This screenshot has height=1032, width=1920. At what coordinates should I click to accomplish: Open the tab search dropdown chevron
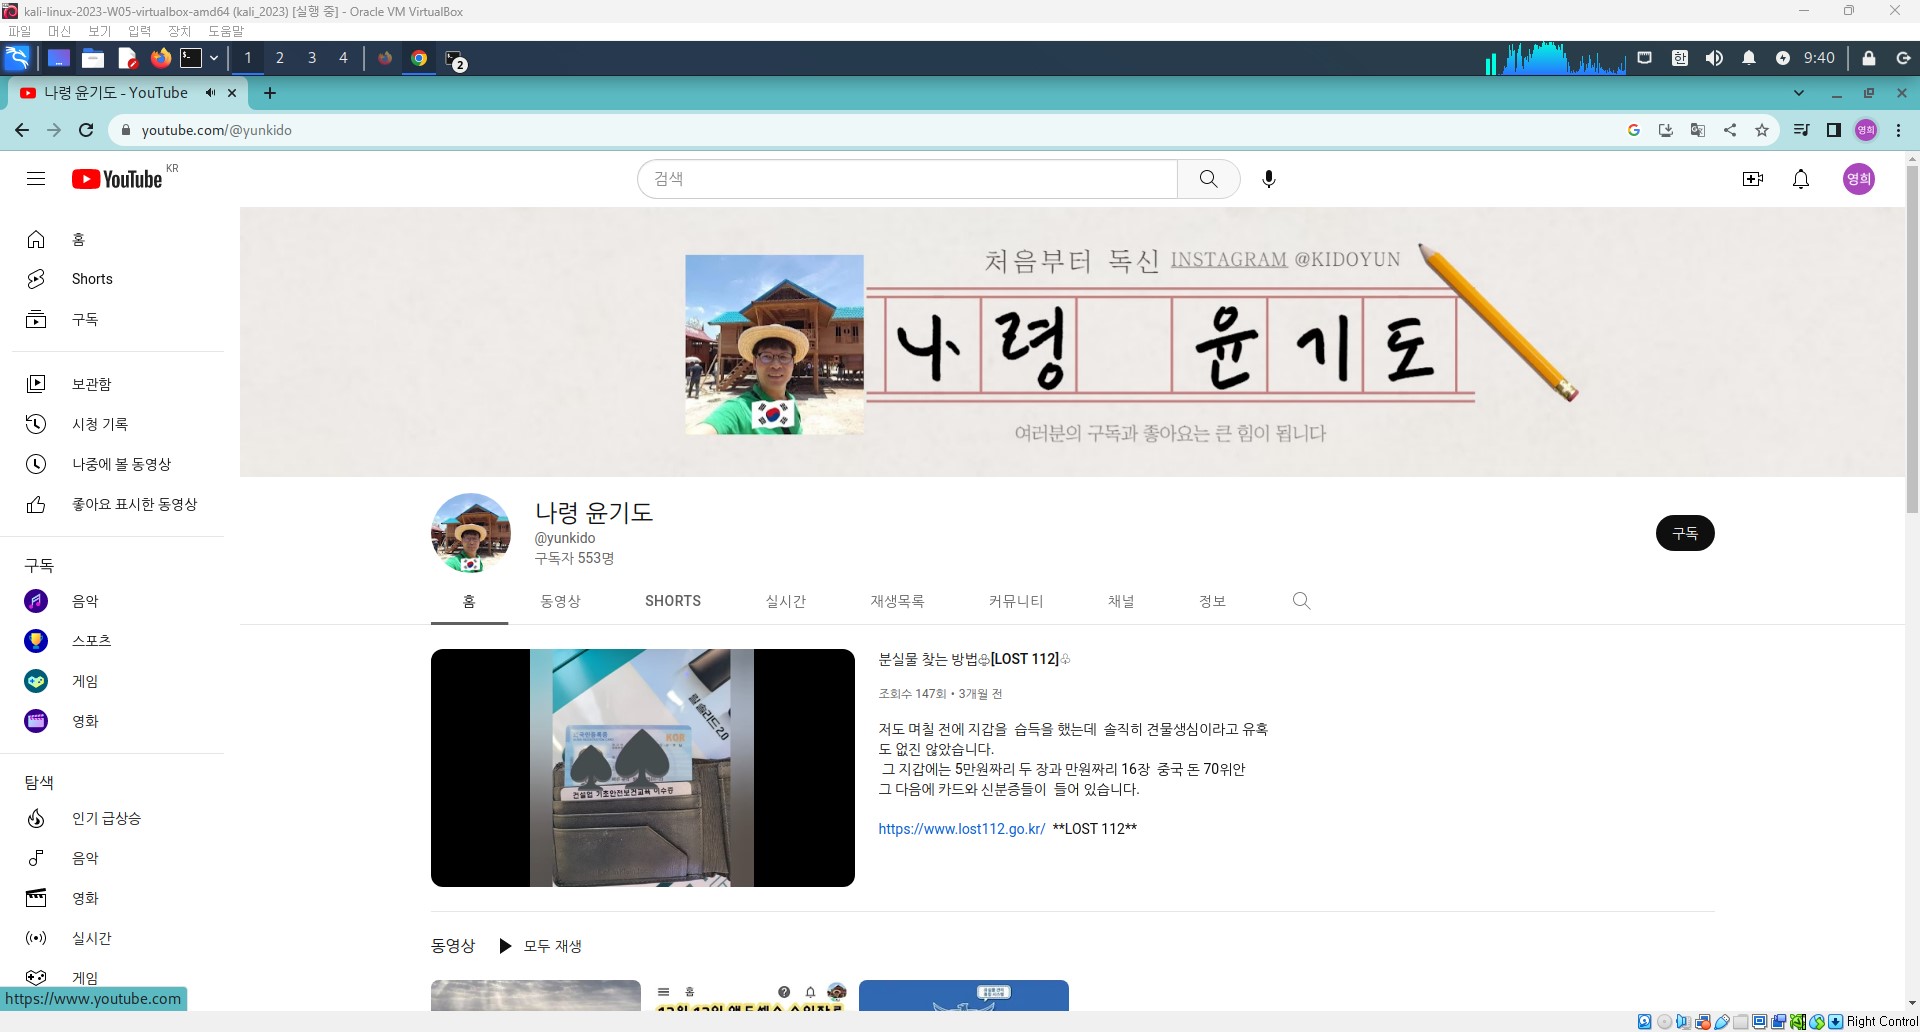pos(1799,93)
